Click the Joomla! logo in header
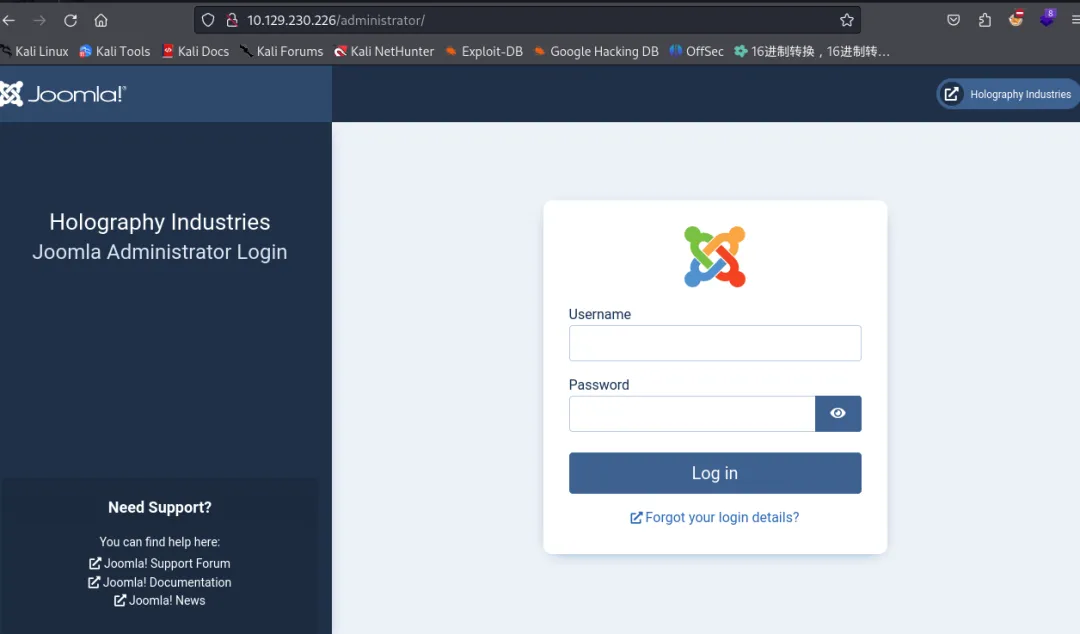 pos(63,94)
